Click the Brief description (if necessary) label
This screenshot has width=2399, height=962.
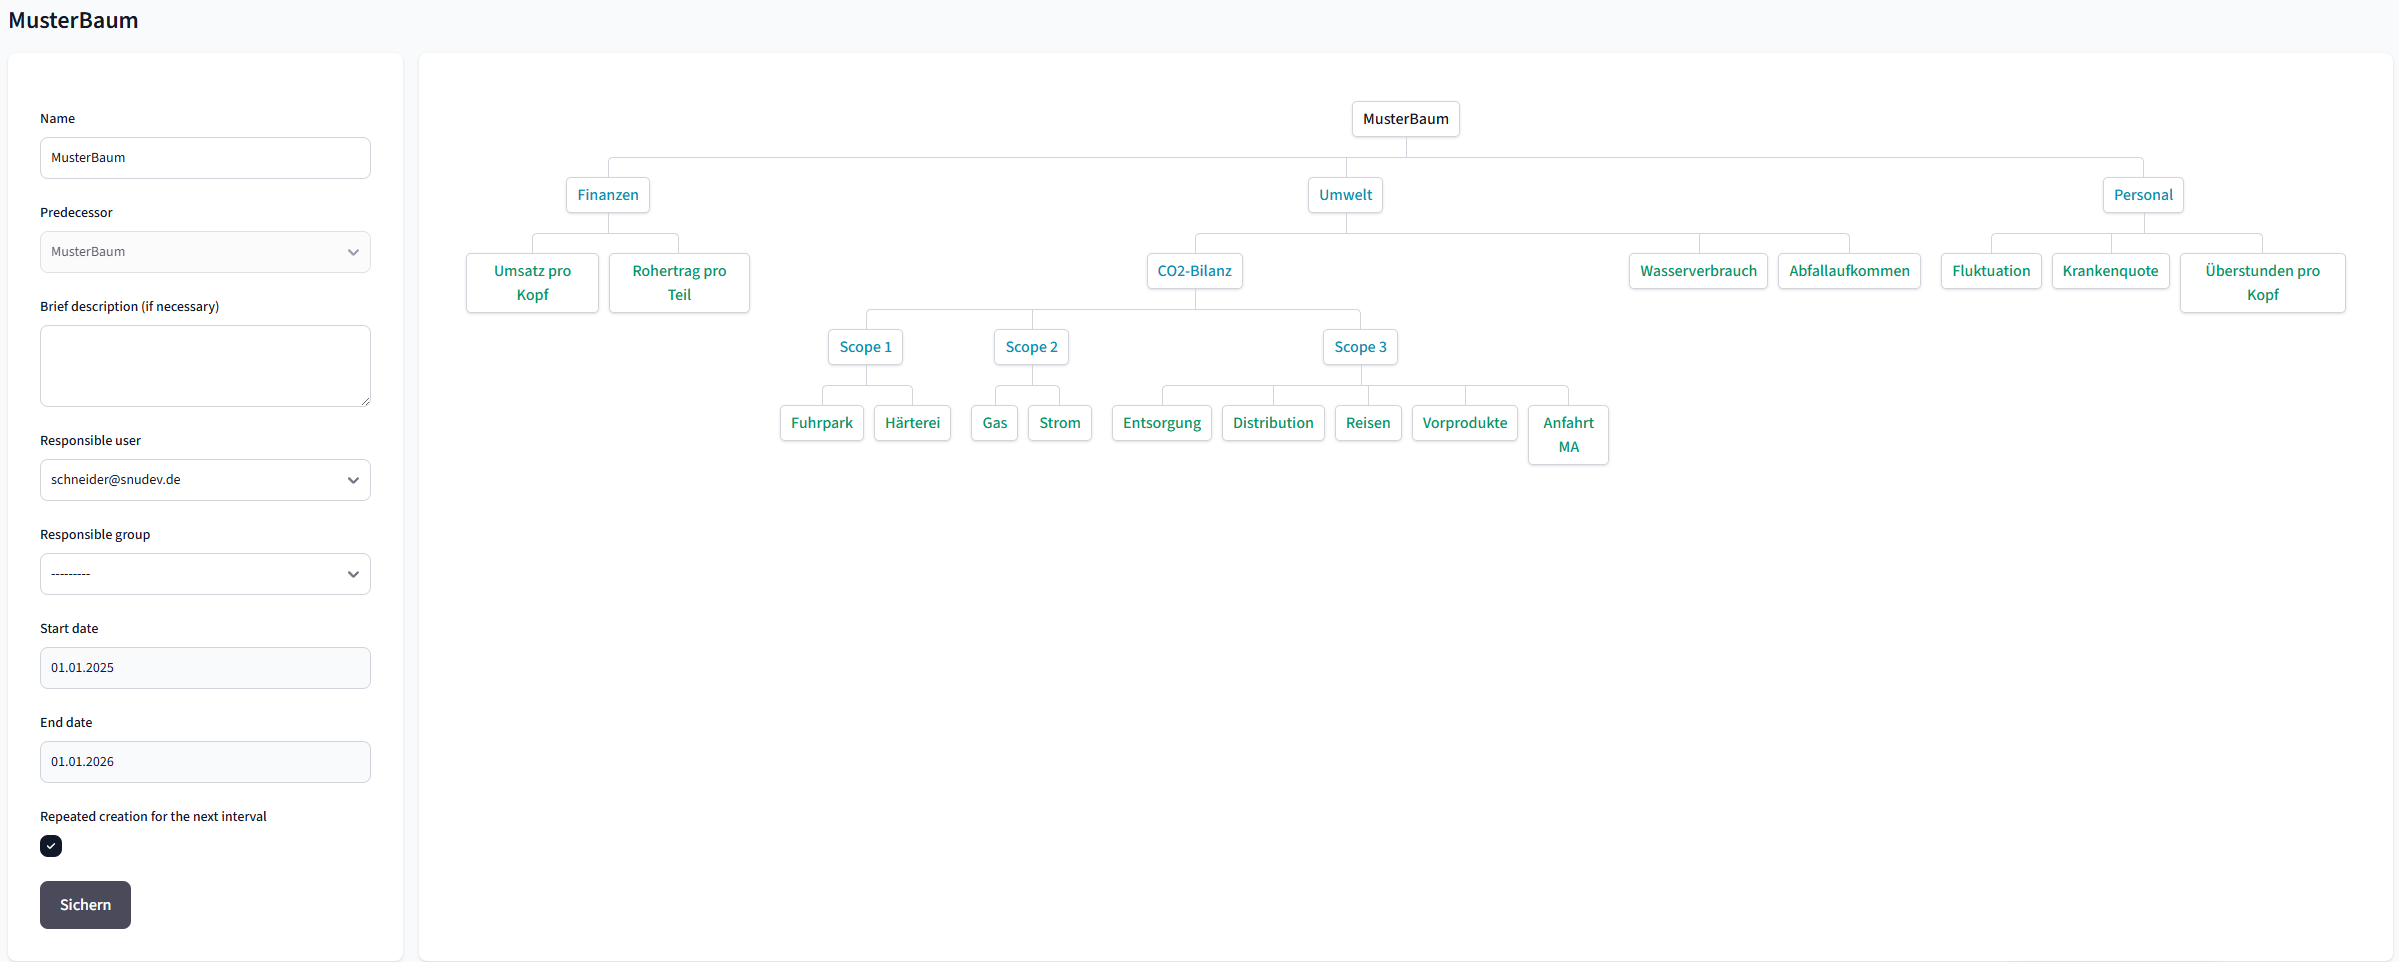point(129,306)
